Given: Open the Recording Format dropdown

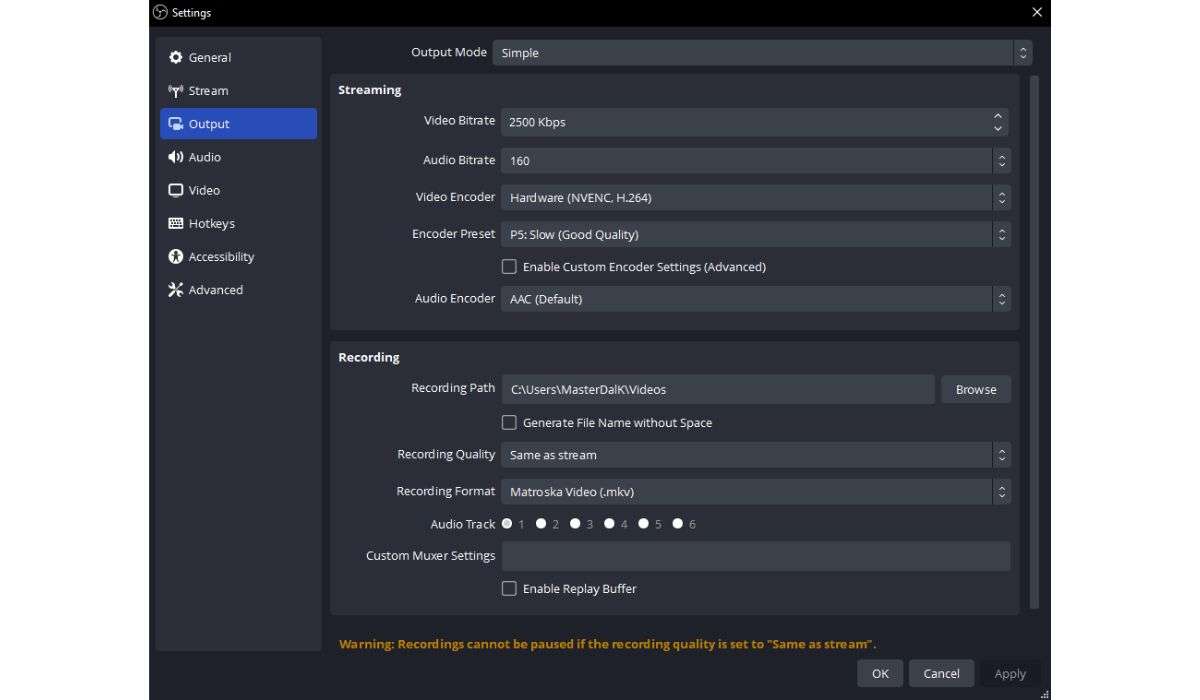Looking at the screenshot, I should tap(757, 491).
